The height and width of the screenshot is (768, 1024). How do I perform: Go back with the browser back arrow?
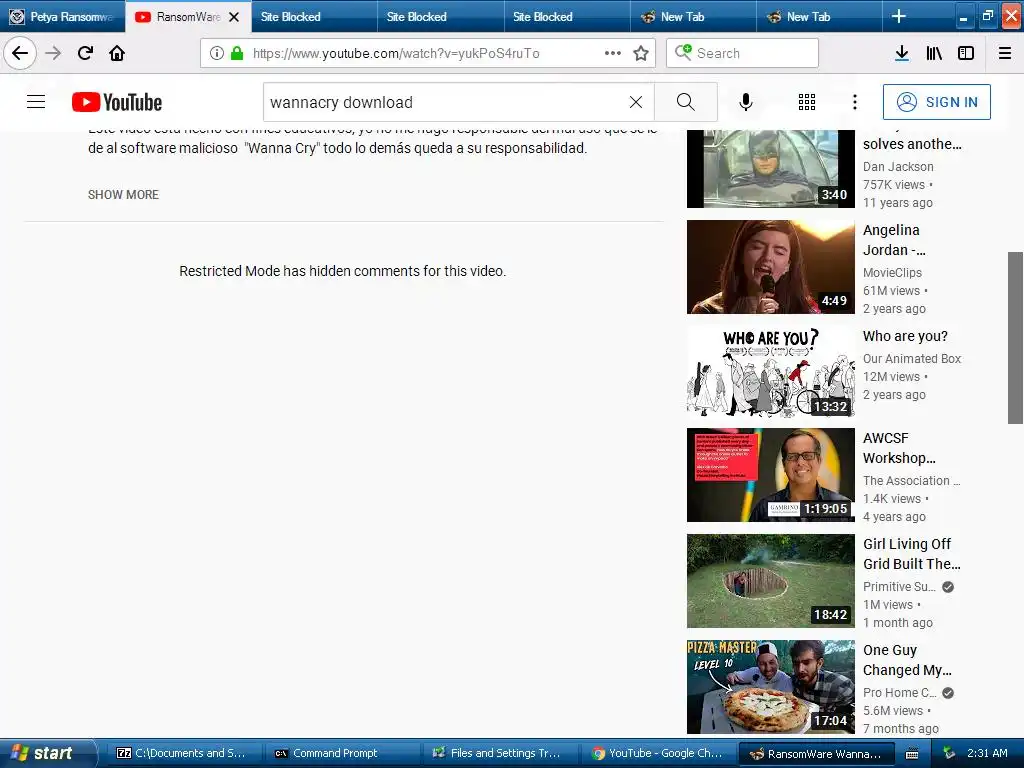click(x=20, y=53)
